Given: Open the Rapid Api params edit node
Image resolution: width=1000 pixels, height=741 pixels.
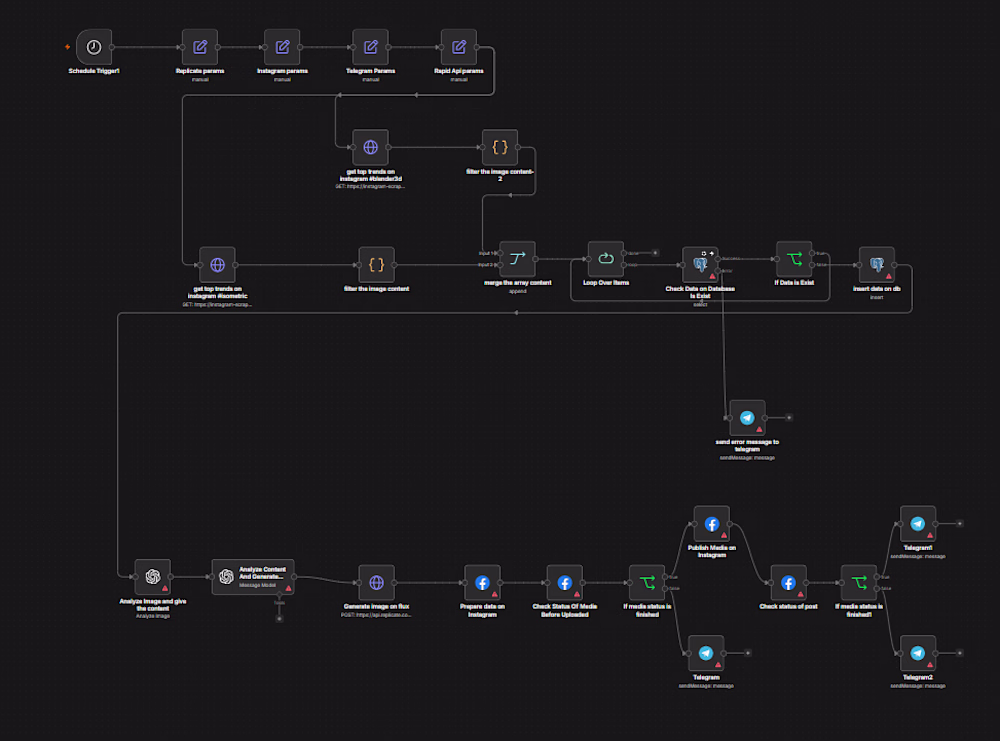Looking at the screenshot, I should pos(459,47).
